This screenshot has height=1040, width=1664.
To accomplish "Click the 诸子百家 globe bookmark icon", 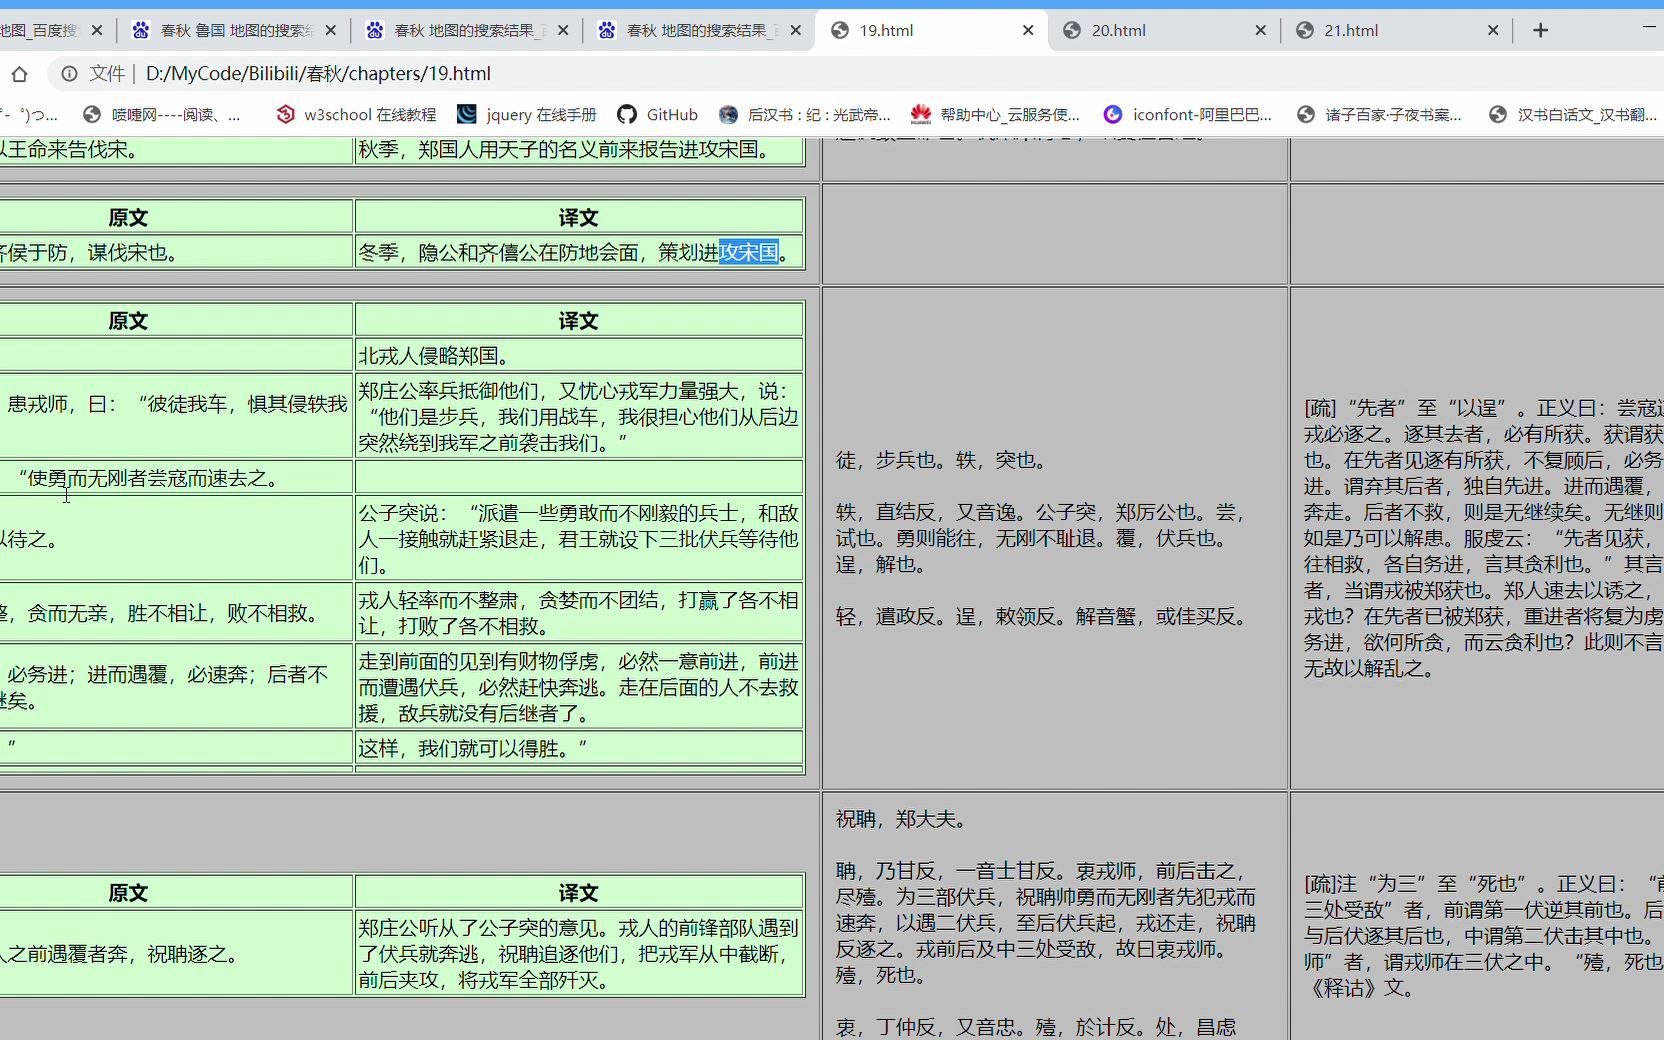I will [x=1306, y=115].
